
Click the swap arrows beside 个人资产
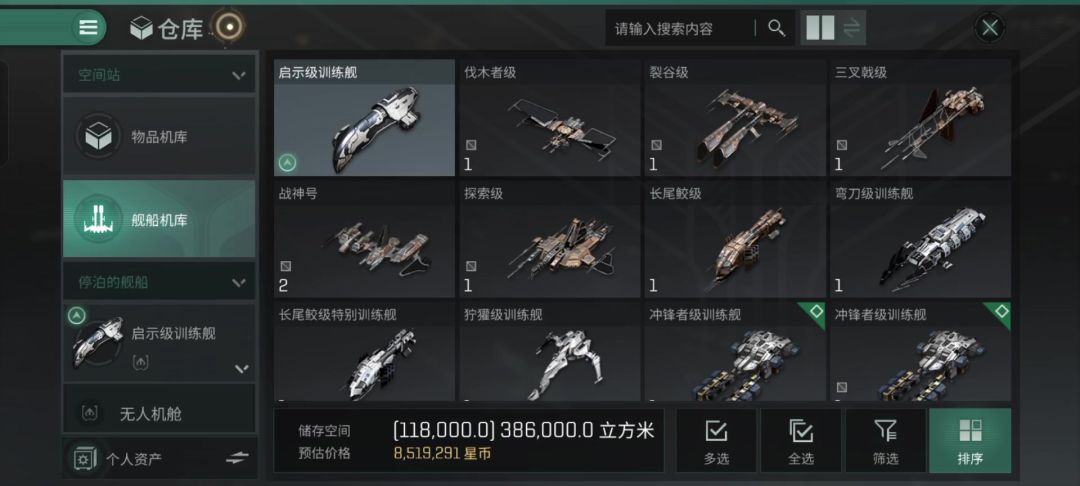coord(237,458)
